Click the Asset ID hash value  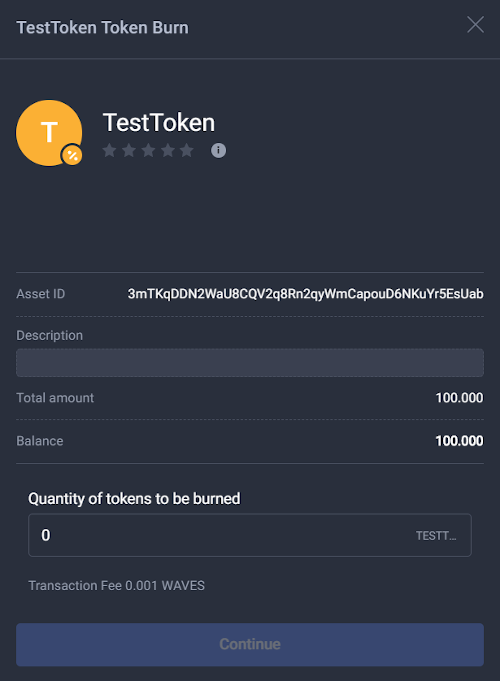coord(305,294)
